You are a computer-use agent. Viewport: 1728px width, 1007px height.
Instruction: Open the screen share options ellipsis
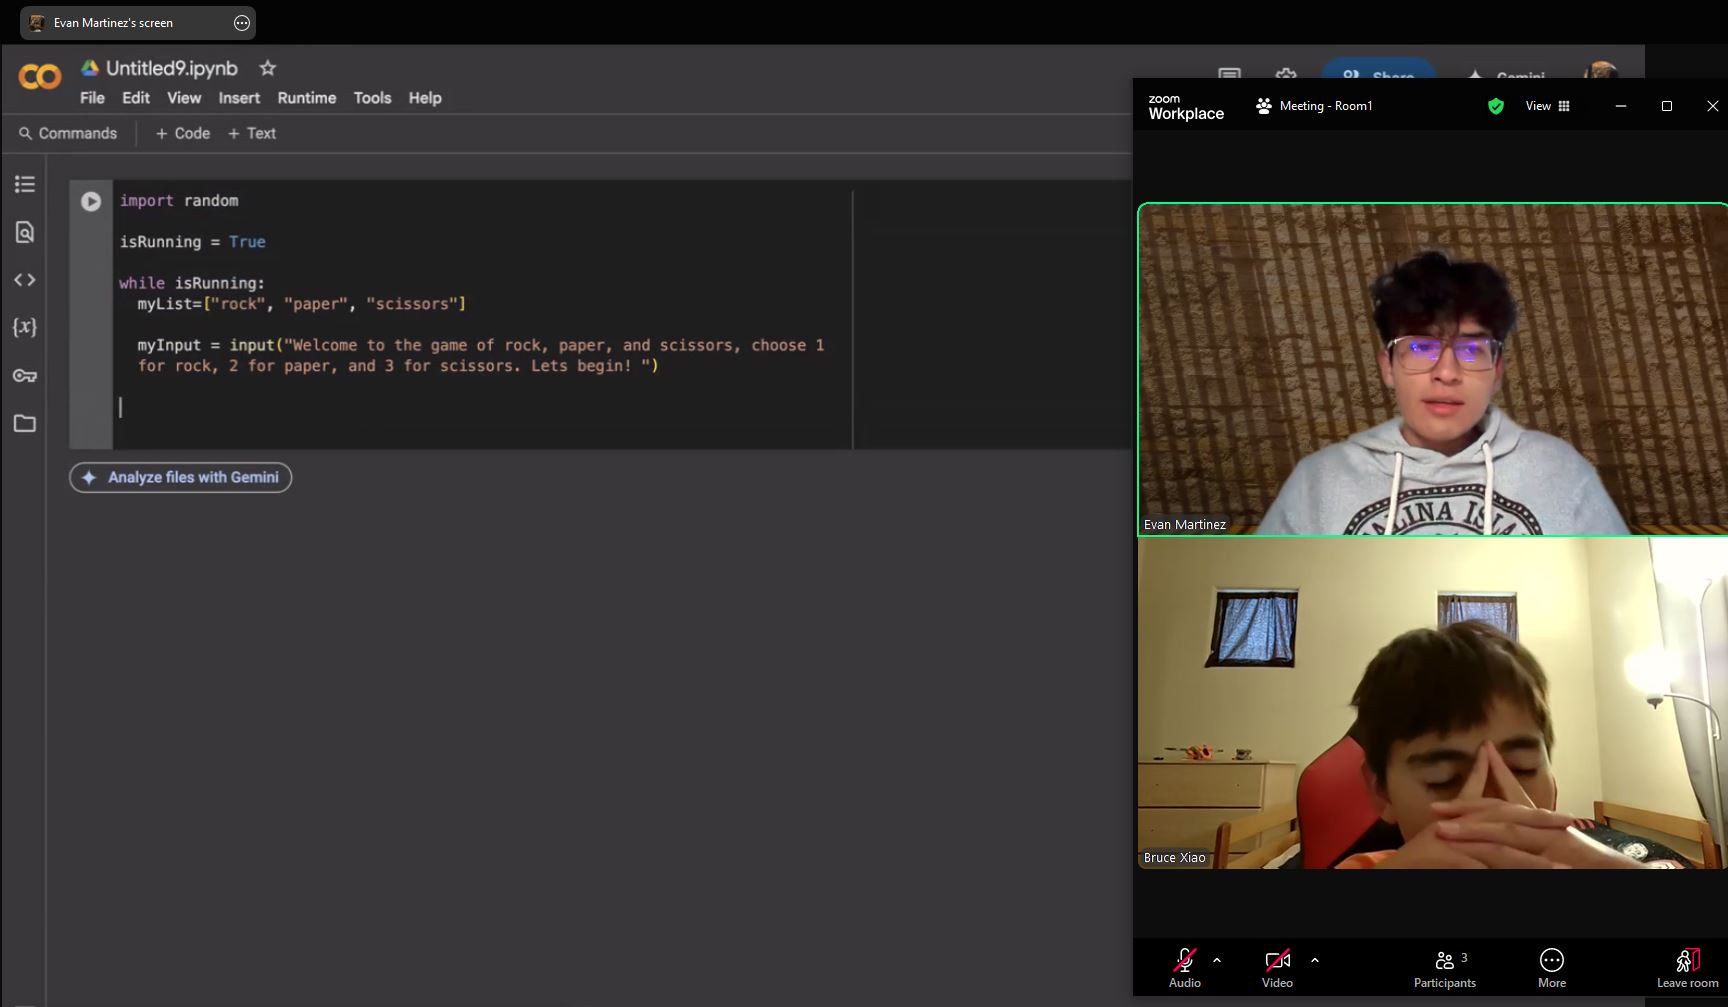(x=242, y=23)
